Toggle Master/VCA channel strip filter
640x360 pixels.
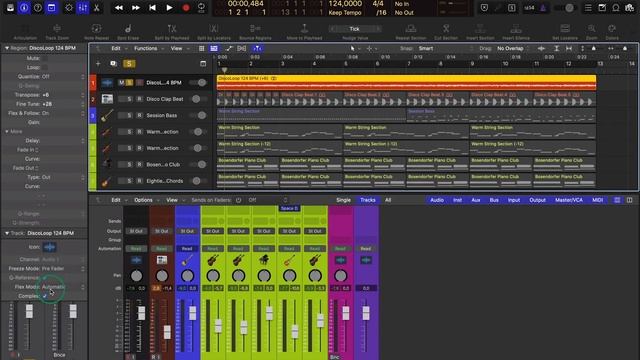click(569, 200)
